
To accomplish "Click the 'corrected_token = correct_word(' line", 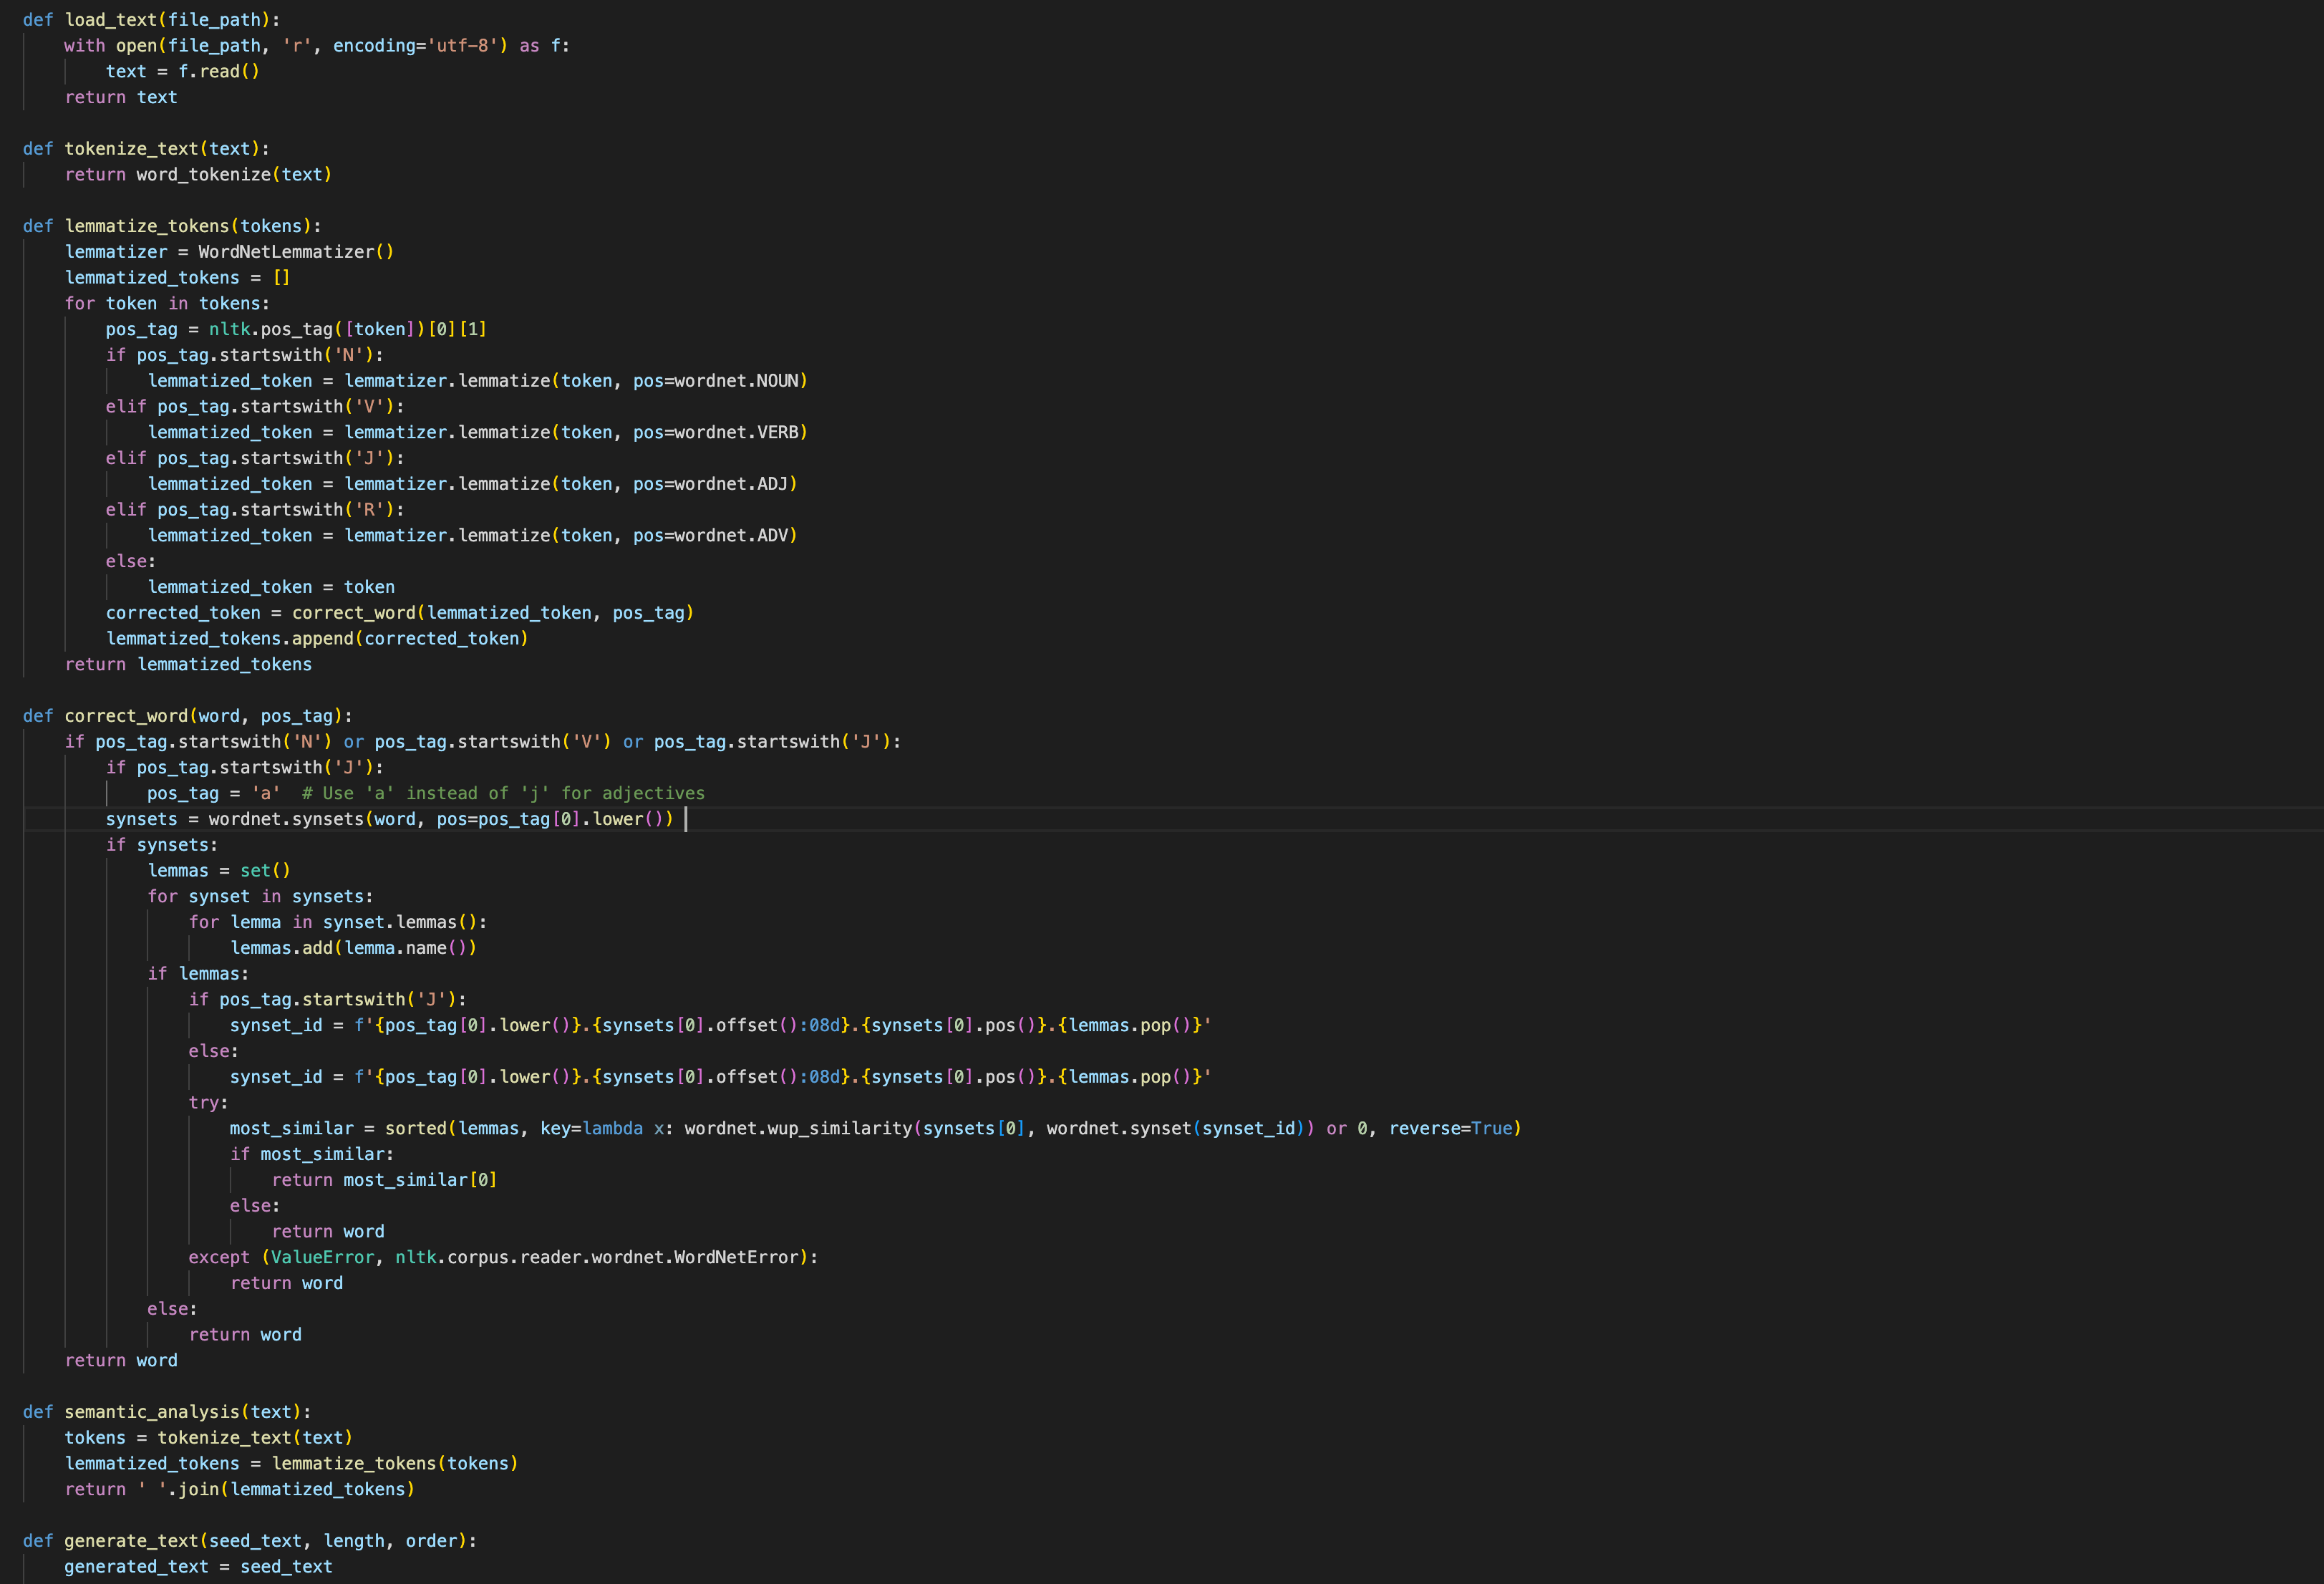I will (x=400, y=613).
